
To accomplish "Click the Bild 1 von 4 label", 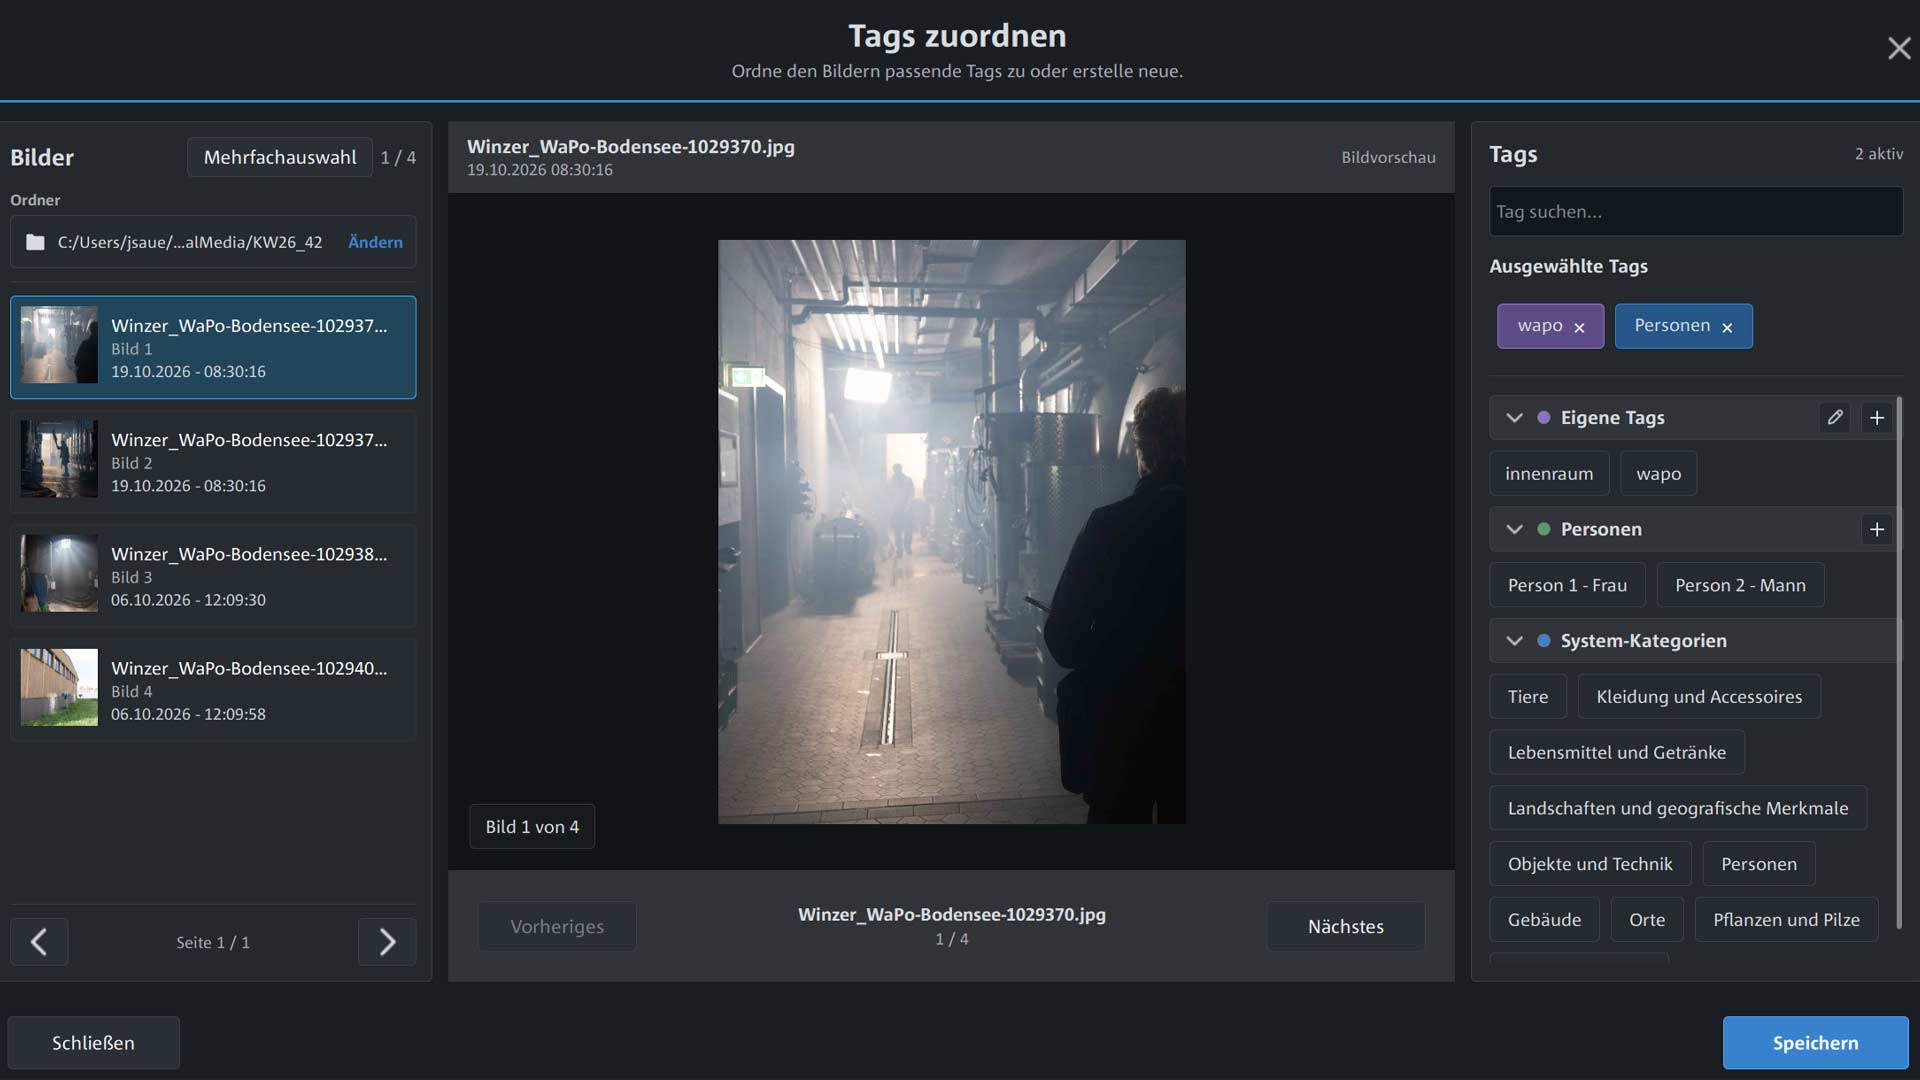I will pyautogui.click(x=532, y=827).
